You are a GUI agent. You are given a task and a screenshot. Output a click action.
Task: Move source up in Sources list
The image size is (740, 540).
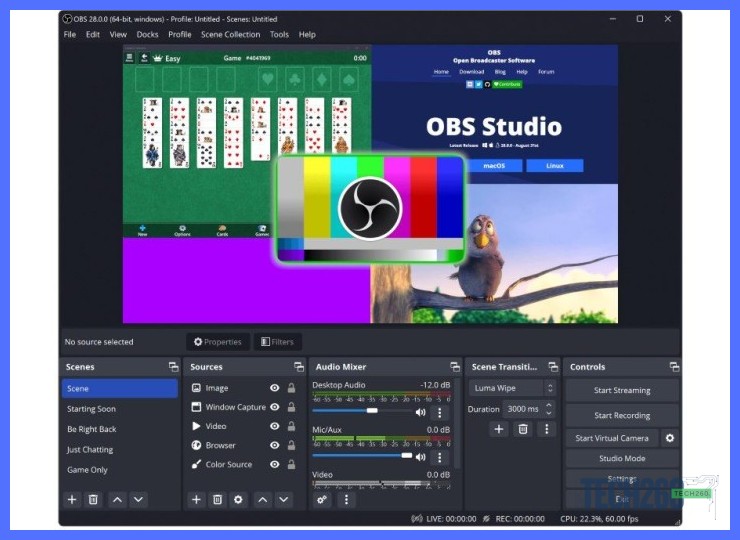pos(263,499)
